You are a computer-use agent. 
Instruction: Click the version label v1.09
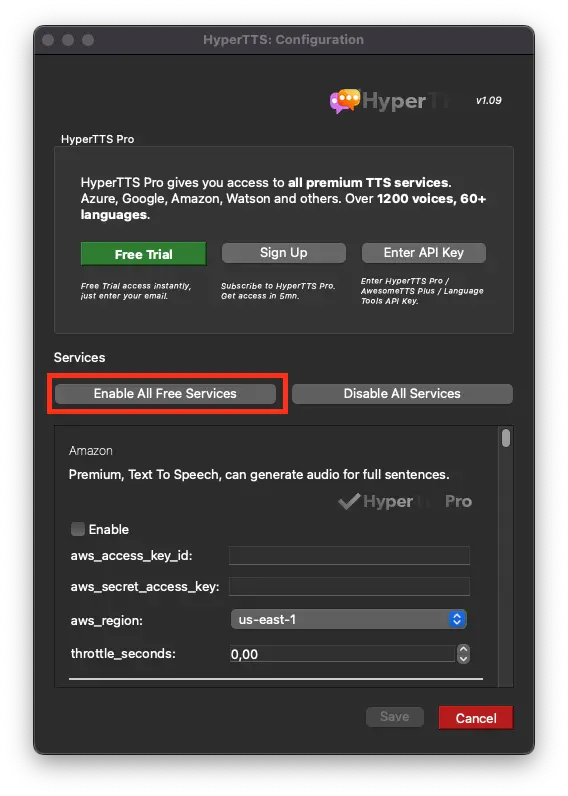click(488, 101)
